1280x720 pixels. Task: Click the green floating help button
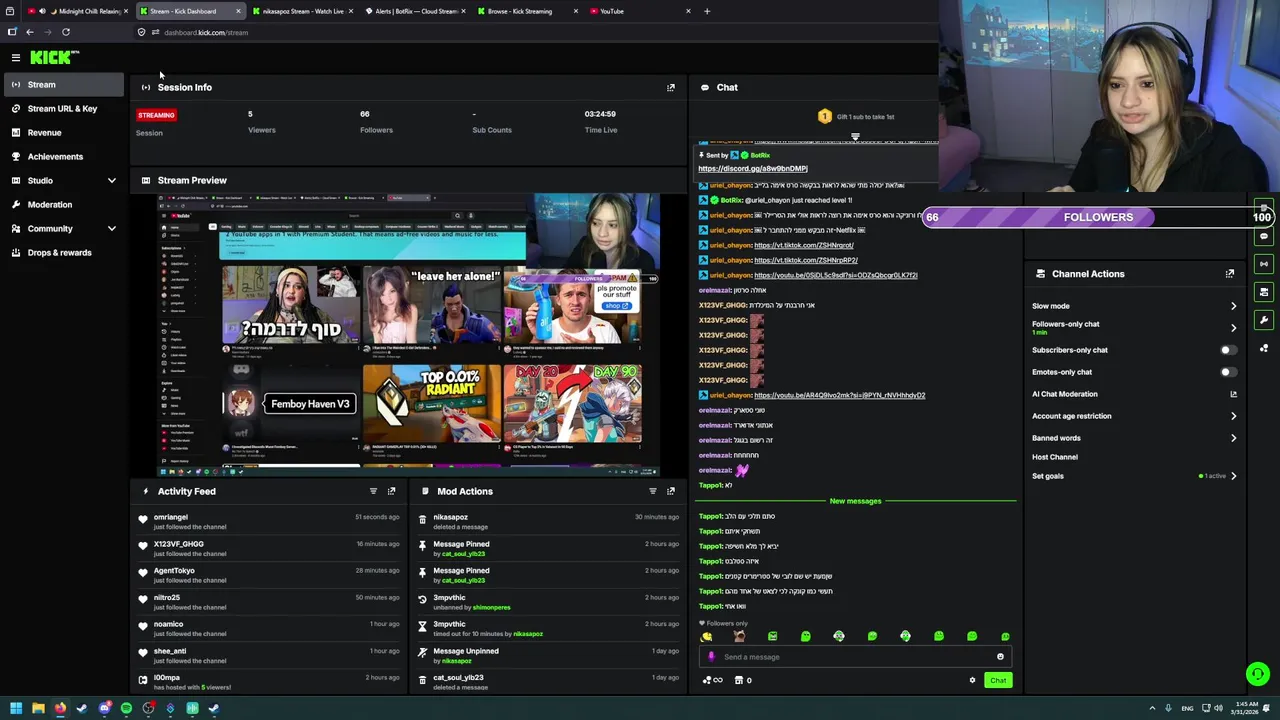coord(1258,674)
